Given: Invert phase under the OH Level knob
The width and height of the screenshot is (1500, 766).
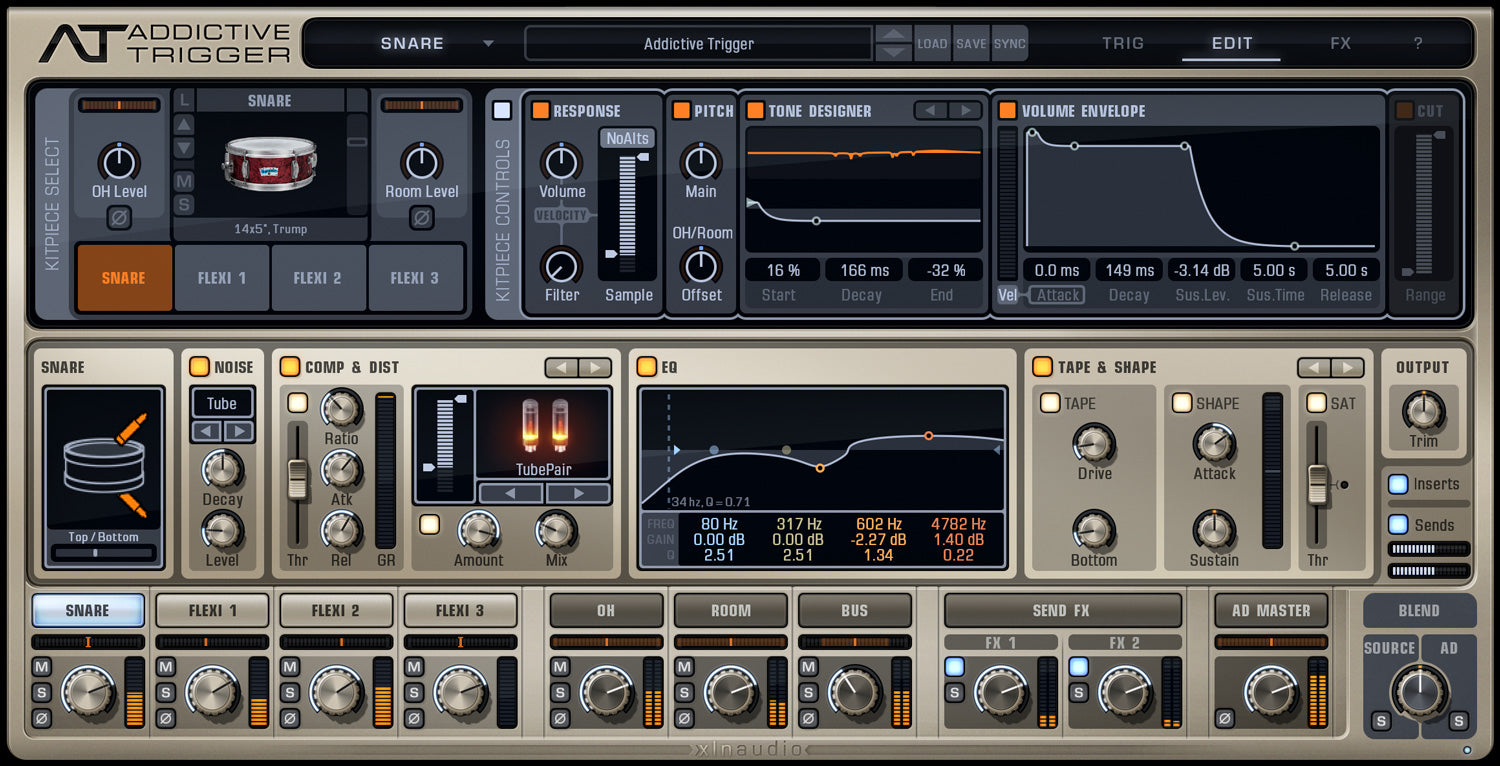Looking at the screenshot, I should click(120, 220).
